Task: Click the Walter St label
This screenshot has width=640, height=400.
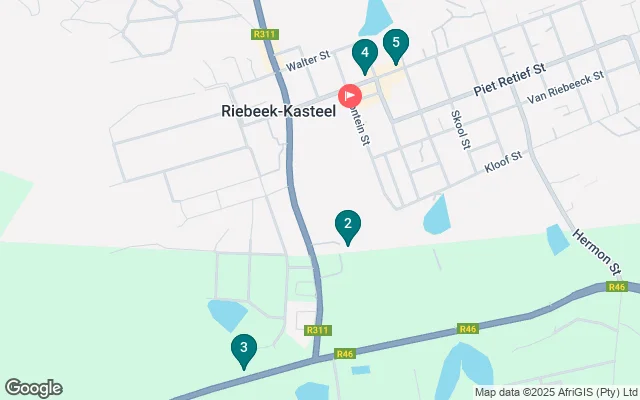Action: click(308, 60)
